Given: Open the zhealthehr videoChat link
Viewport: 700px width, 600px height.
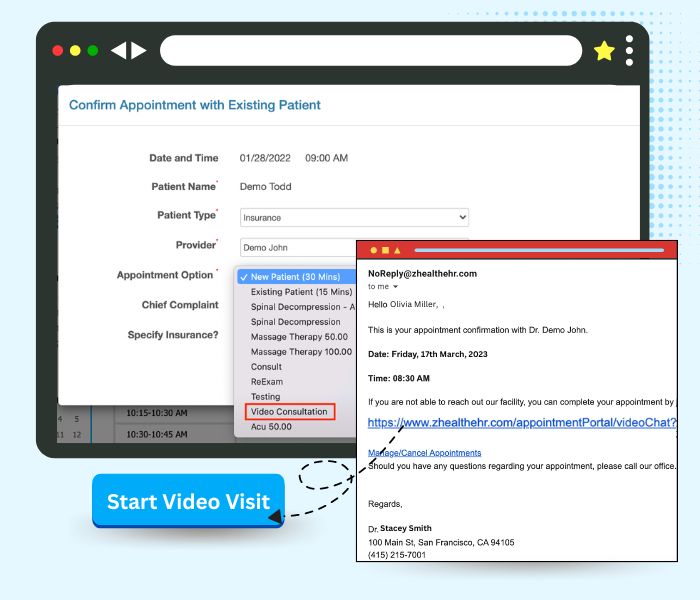Looking at the screenshot, I should click(x=522, y=423).
